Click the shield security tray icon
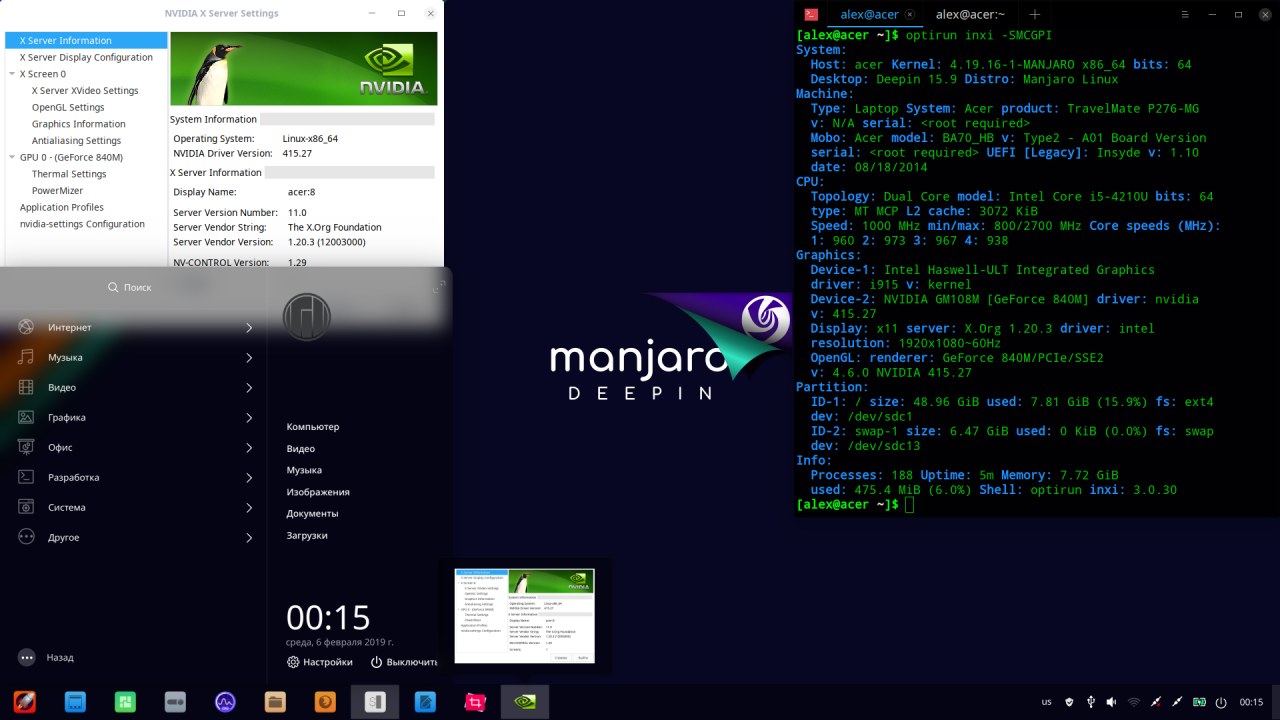Screen dimensions: 1280x720 [1069, 702]
